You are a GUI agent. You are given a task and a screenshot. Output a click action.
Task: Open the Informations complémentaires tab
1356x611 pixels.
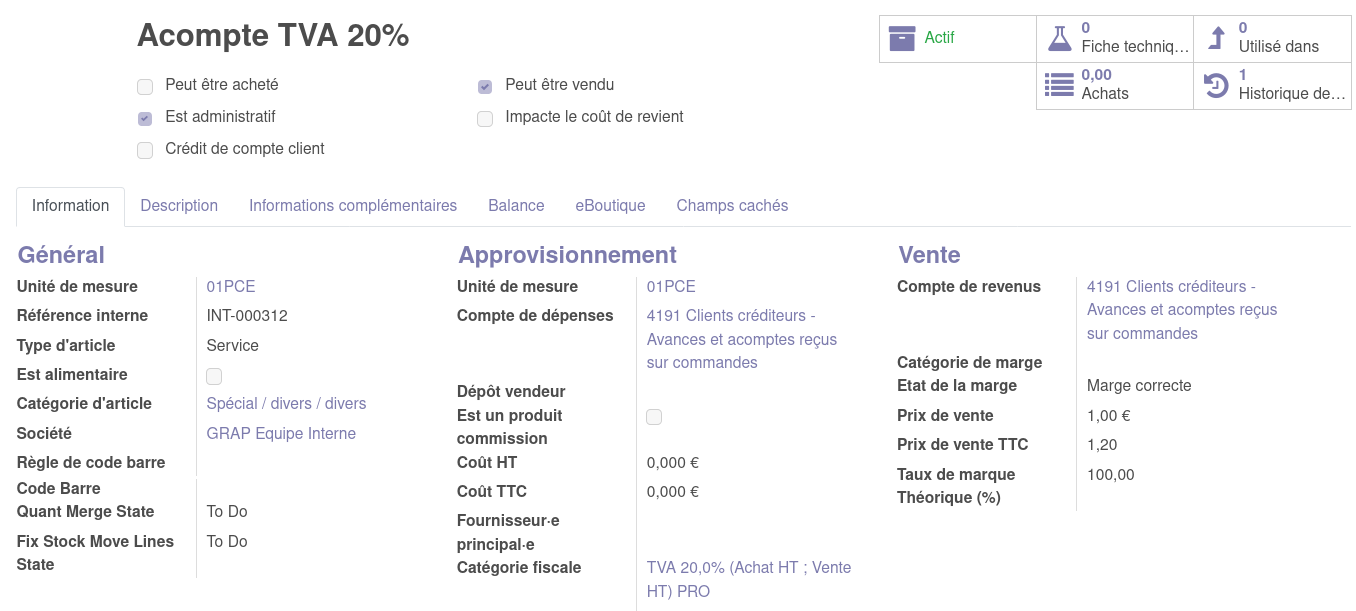point(353,206)
